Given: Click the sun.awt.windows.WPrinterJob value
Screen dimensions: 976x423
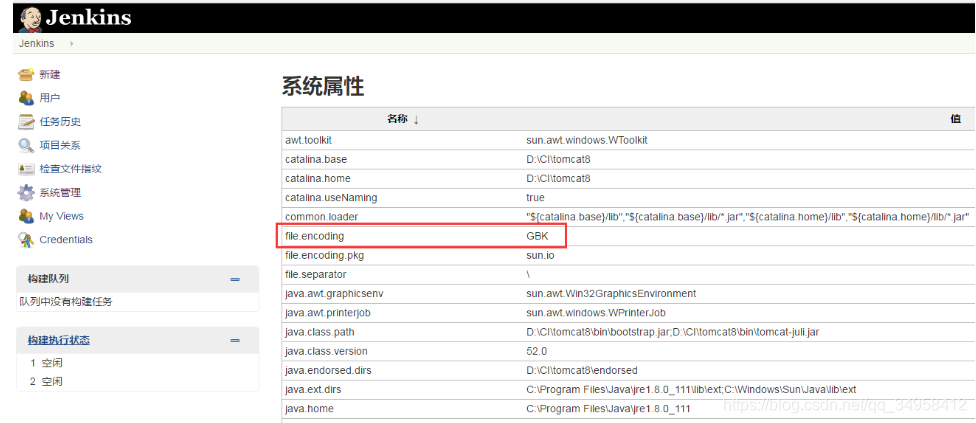Looking at the screenshot, I should click(596, 313).
